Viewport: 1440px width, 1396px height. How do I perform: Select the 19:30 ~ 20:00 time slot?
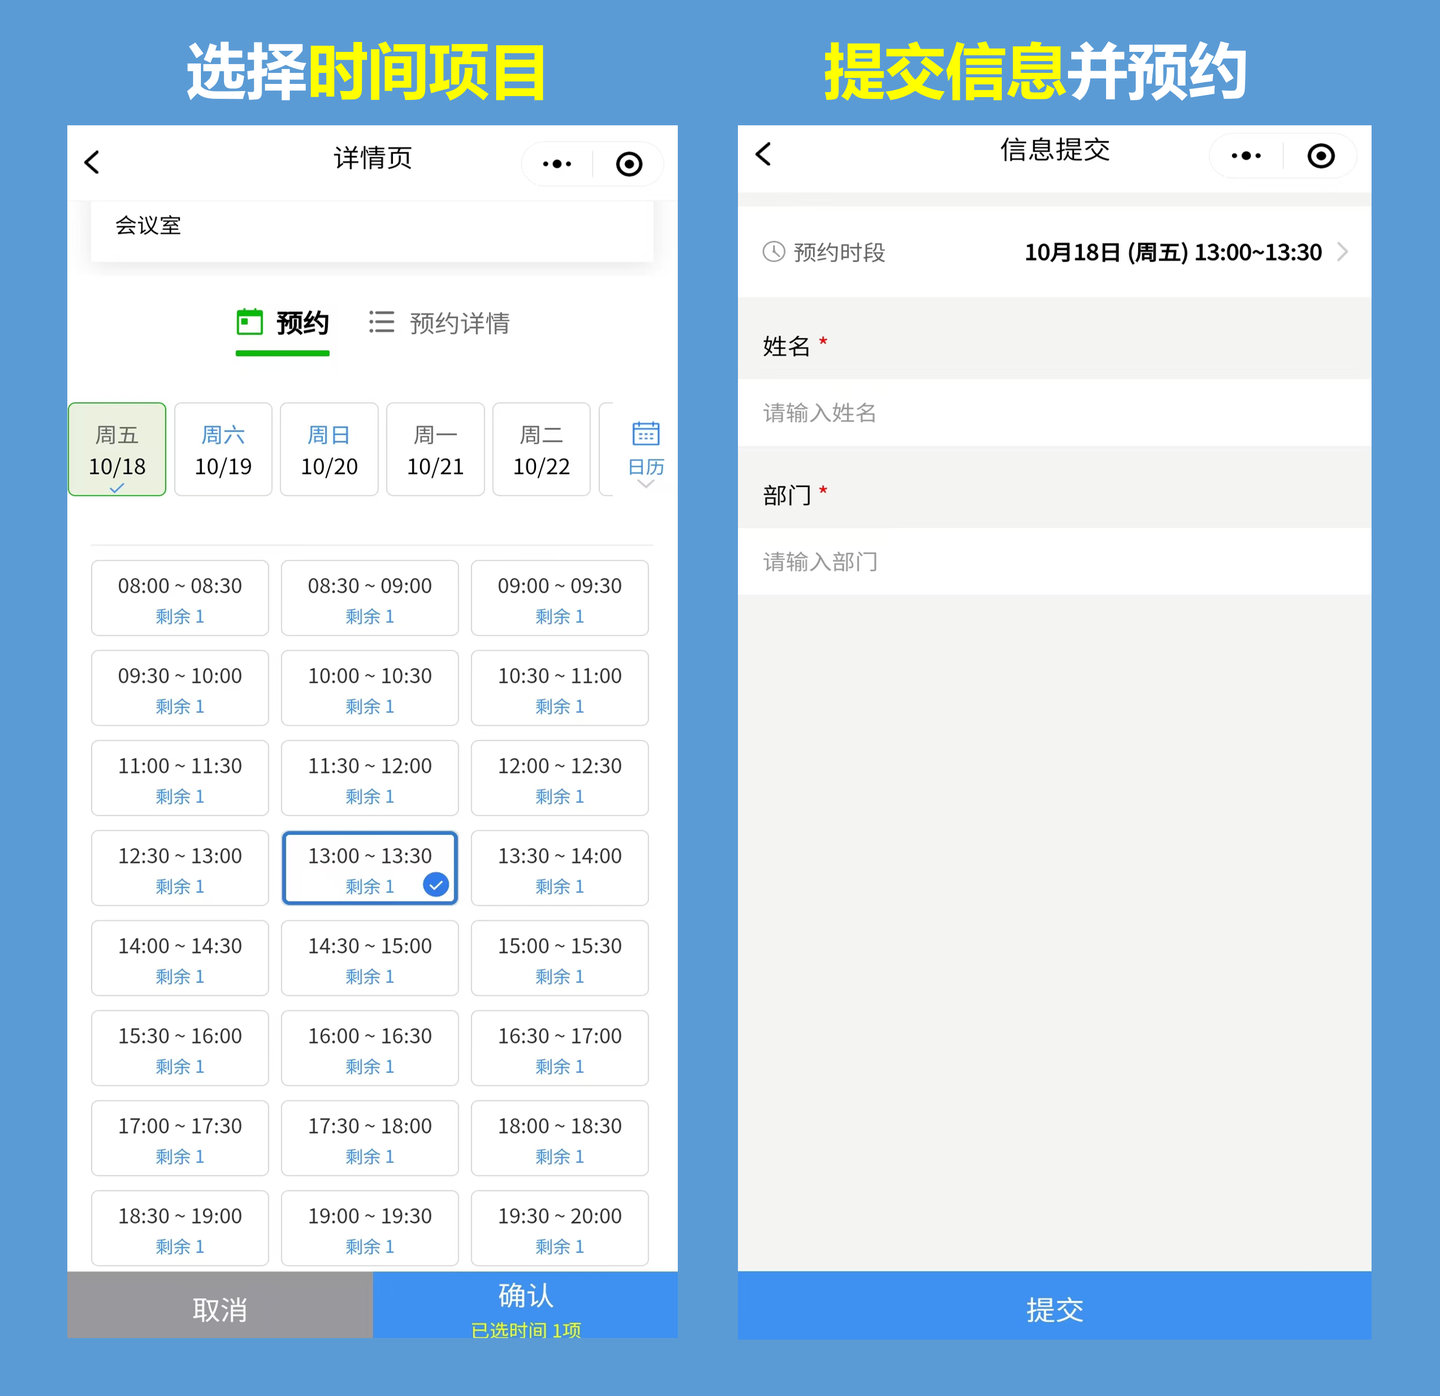click(x=560, y=1228)
